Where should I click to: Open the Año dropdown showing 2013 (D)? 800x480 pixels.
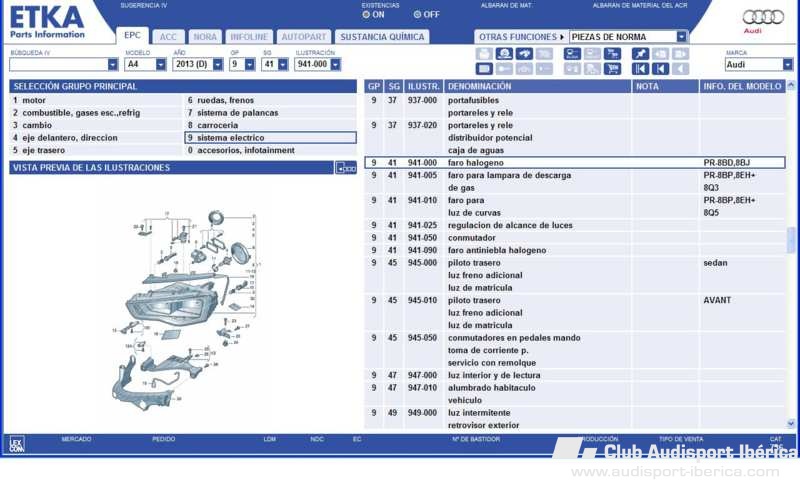(218, 65)
